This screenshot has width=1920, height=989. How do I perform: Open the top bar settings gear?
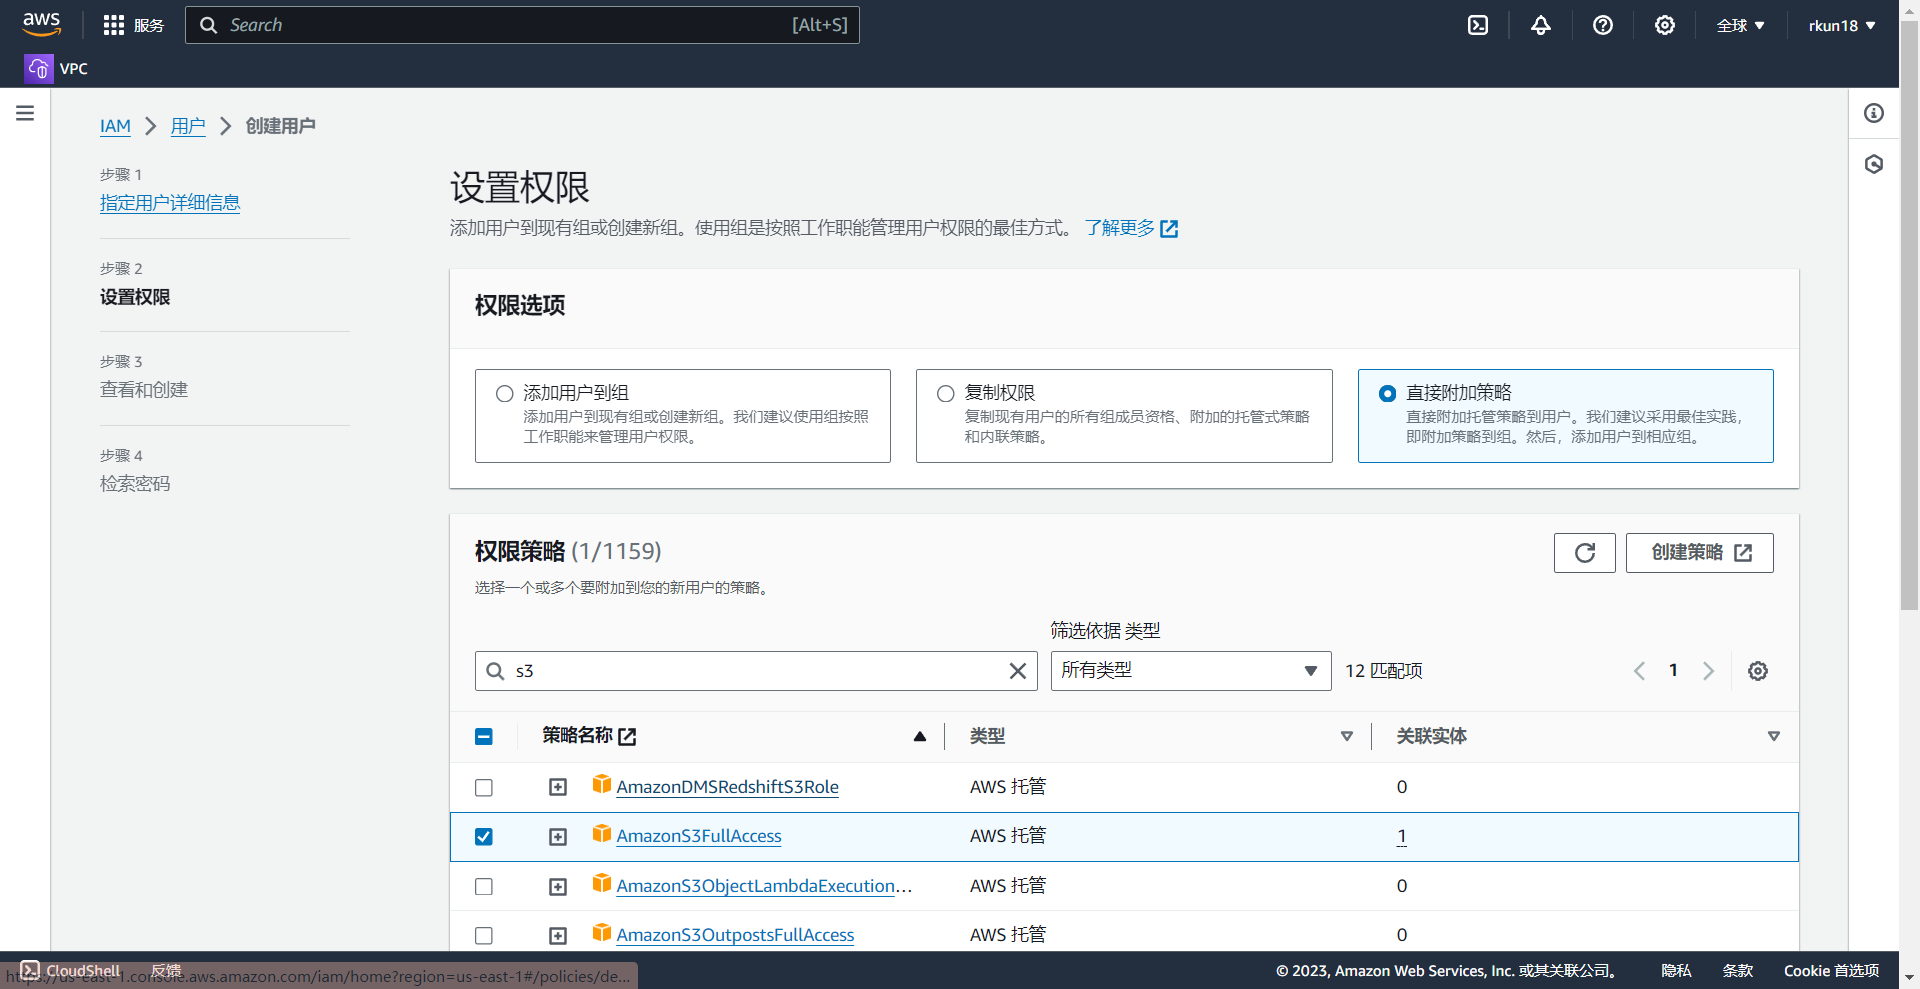1665,25
